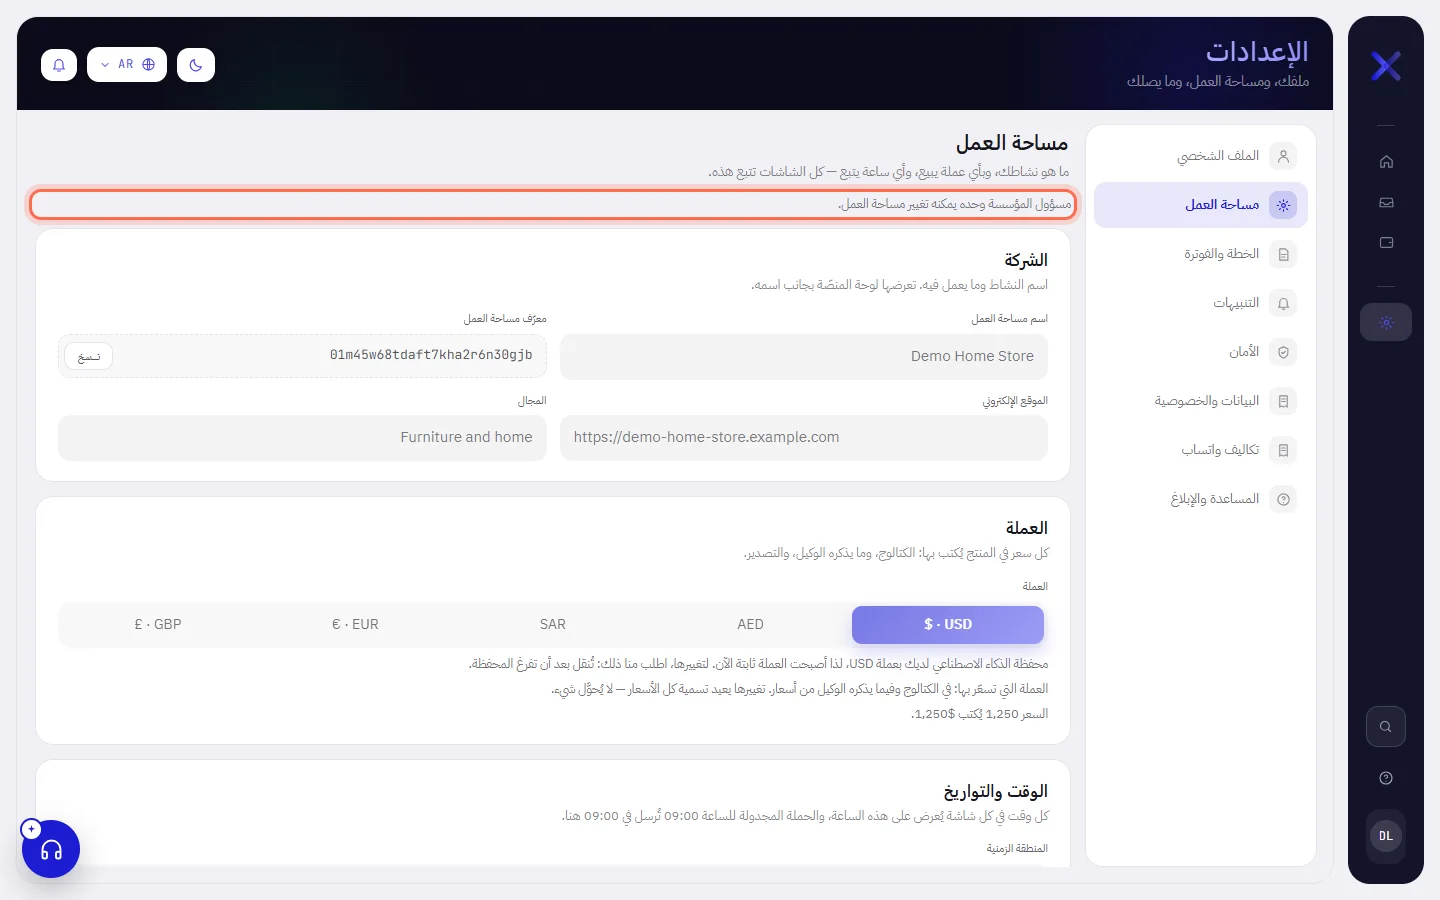Toggle dark mode with the moon button
Image resolution: width=1440 pixels, height=900 pixels.
(x=196, y=65)
